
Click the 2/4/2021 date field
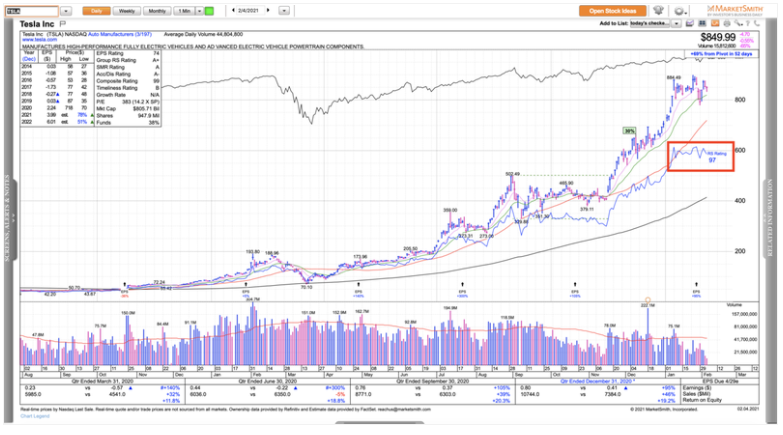click(x=251, y=10)
